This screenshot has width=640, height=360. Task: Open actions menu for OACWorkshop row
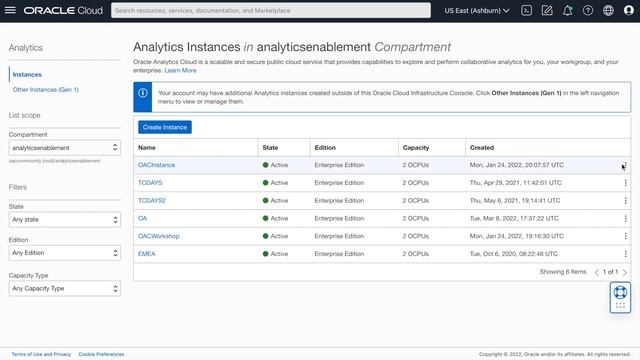(x=625, y=236)
